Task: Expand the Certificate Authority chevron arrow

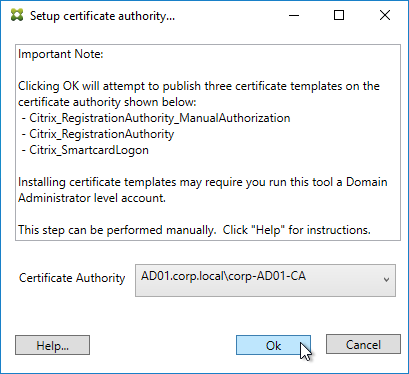Action: click(386, 280)
